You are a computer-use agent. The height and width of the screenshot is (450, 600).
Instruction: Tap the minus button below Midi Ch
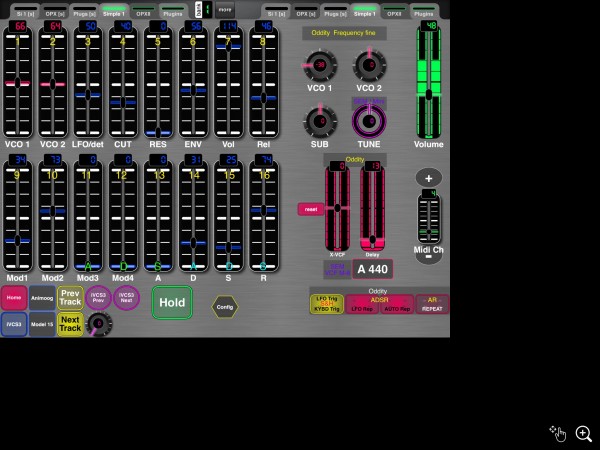(x=429, y=259)
